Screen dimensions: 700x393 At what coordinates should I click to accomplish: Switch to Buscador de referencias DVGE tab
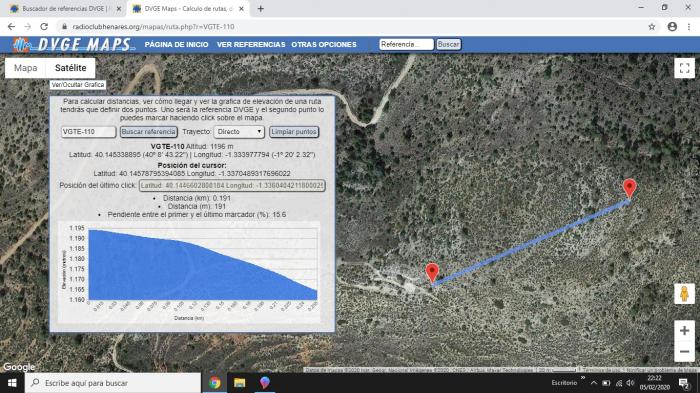coord(63,8)
